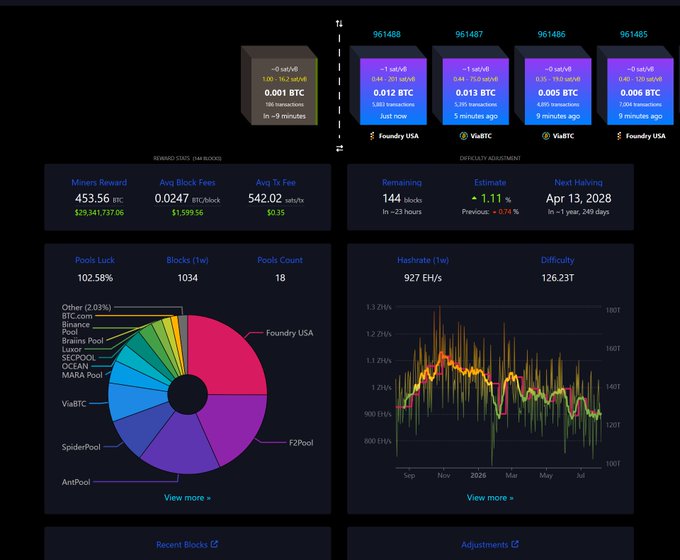Click the Next Halving date Apr 13, 2028

point(579,198)
